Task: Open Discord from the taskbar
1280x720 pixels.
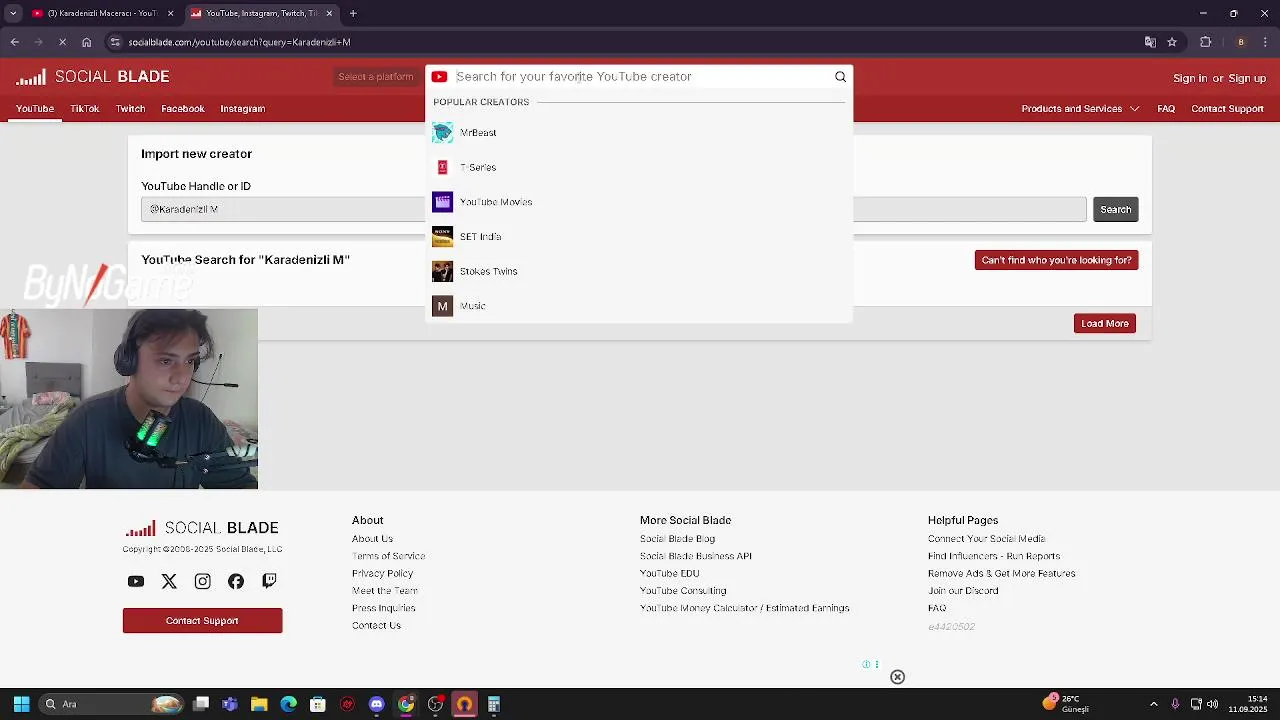Action: pos(376,704)
